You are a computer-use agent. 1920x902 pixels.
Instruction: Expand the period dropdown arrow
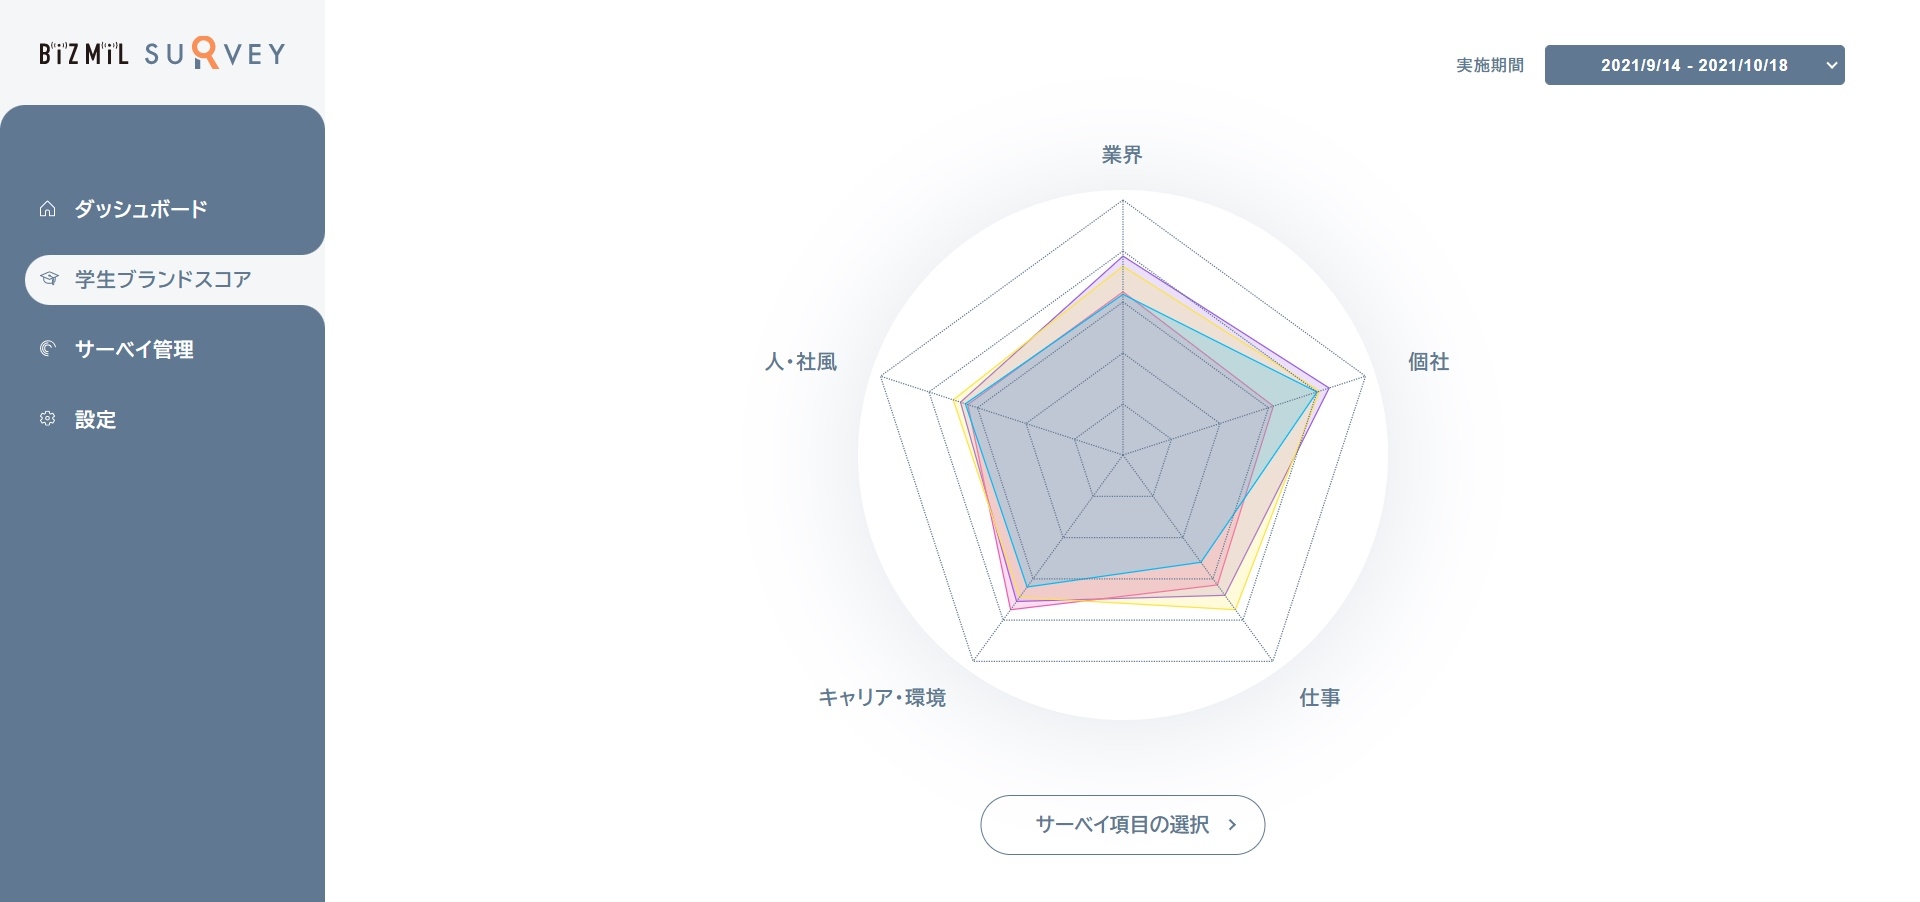(1831, 65)
